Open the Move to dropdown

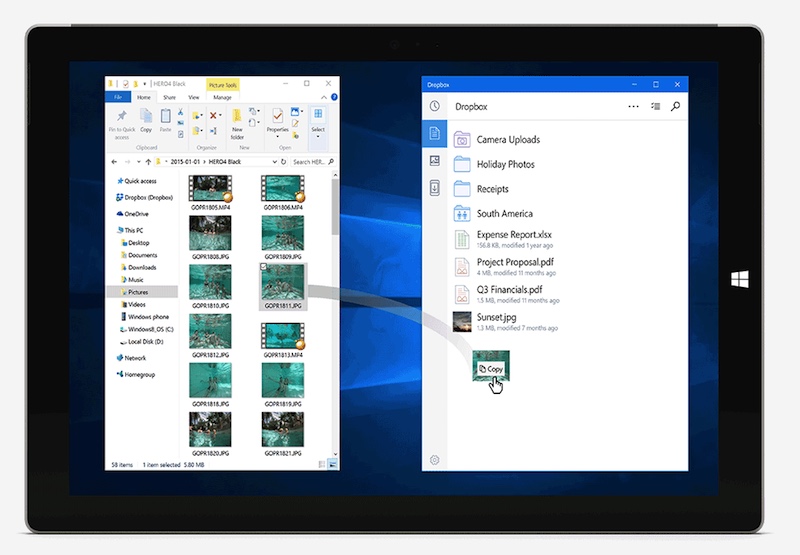tap(197, 115)
